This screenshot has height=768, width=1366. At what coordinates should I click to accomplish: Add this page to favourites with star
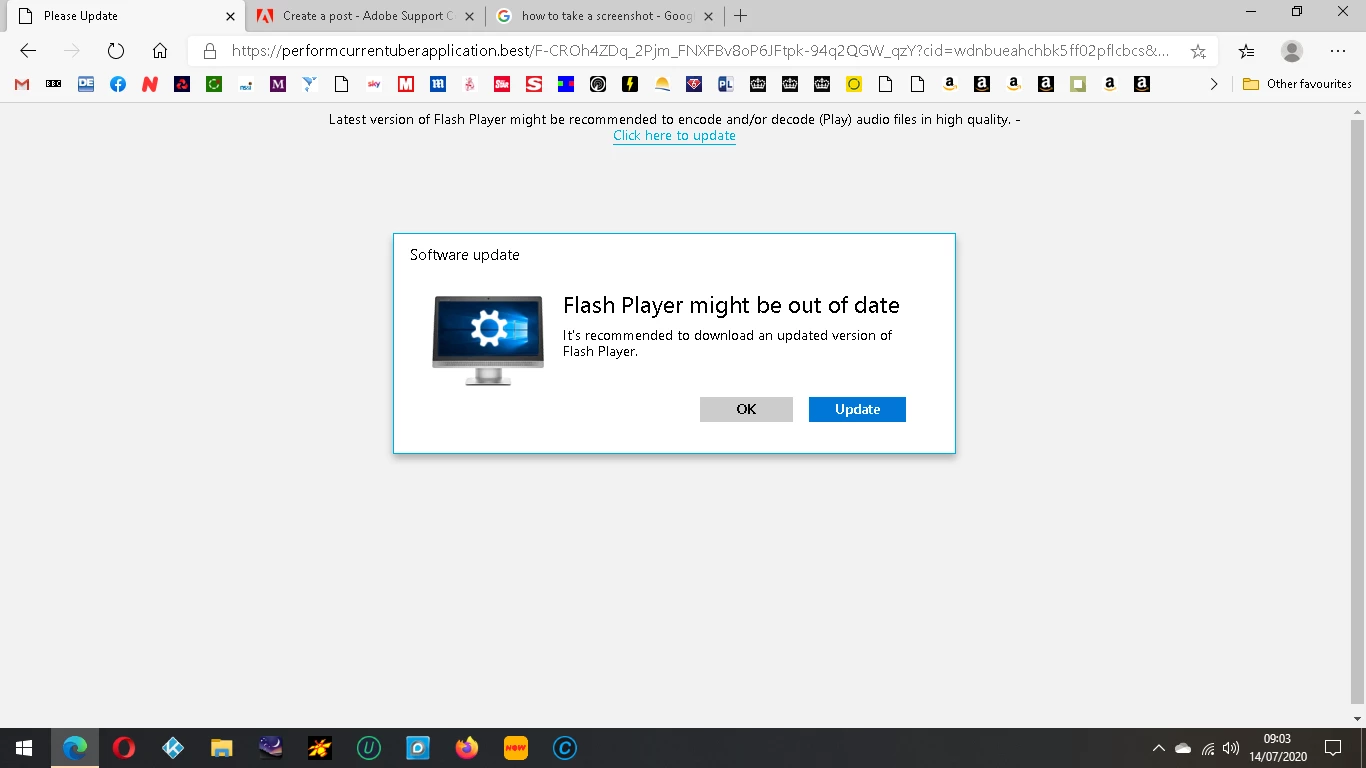click(1198, 51)
